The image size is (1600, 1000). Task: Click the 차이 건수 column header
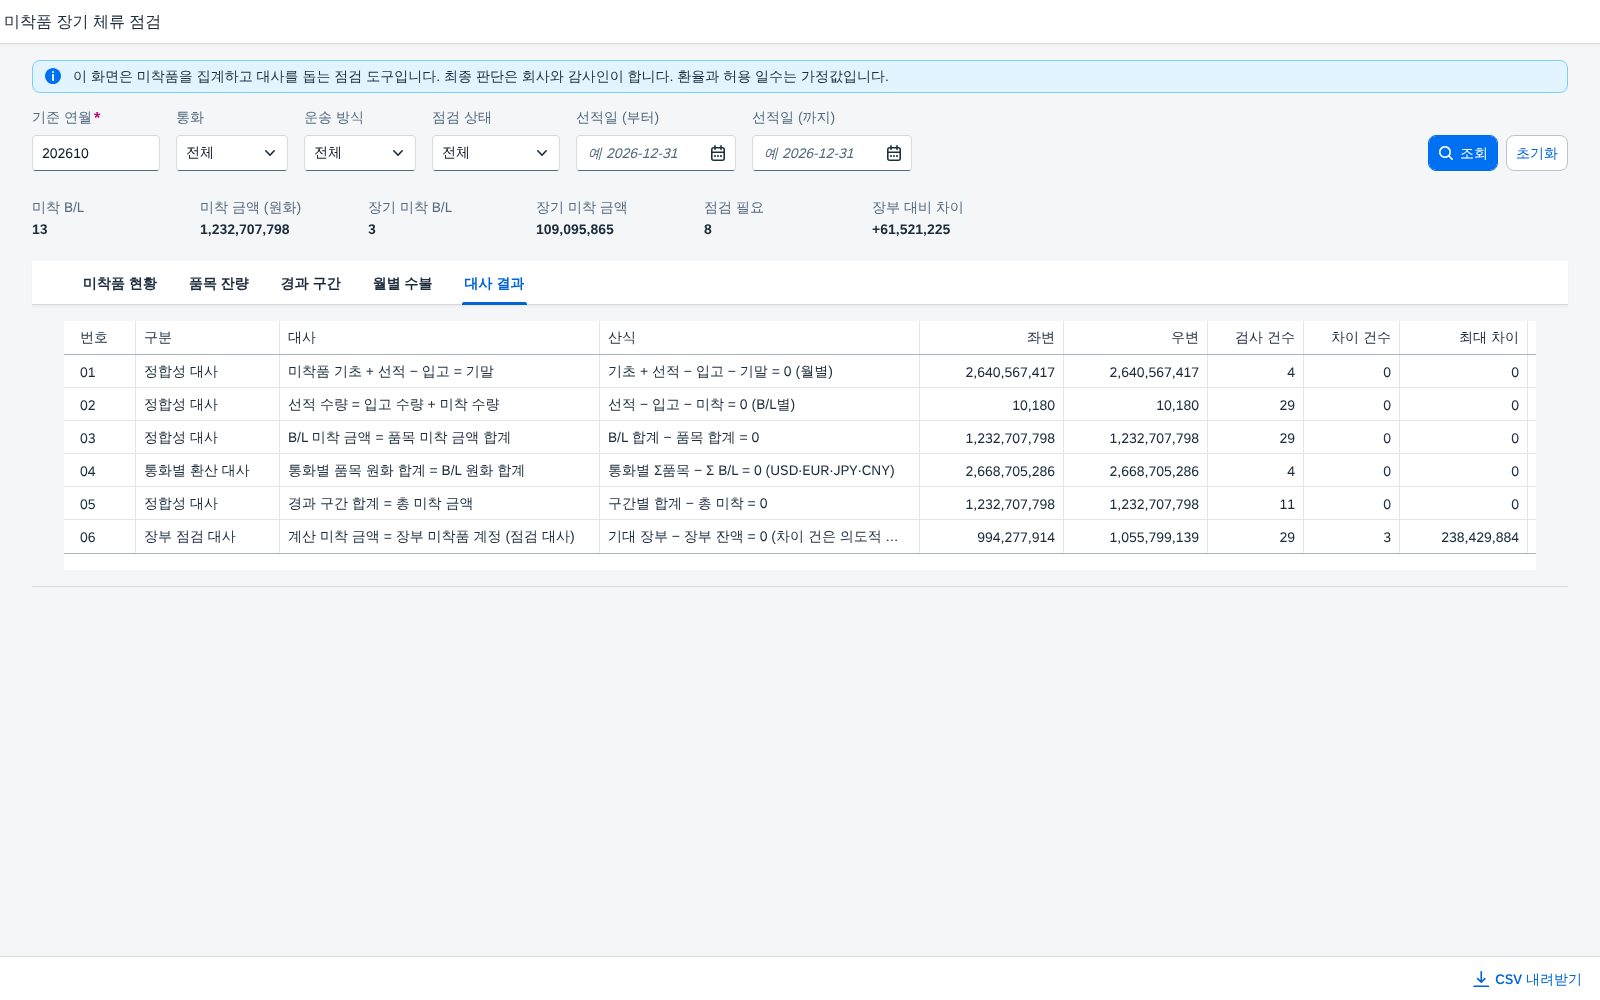(x=1352, y=338)
